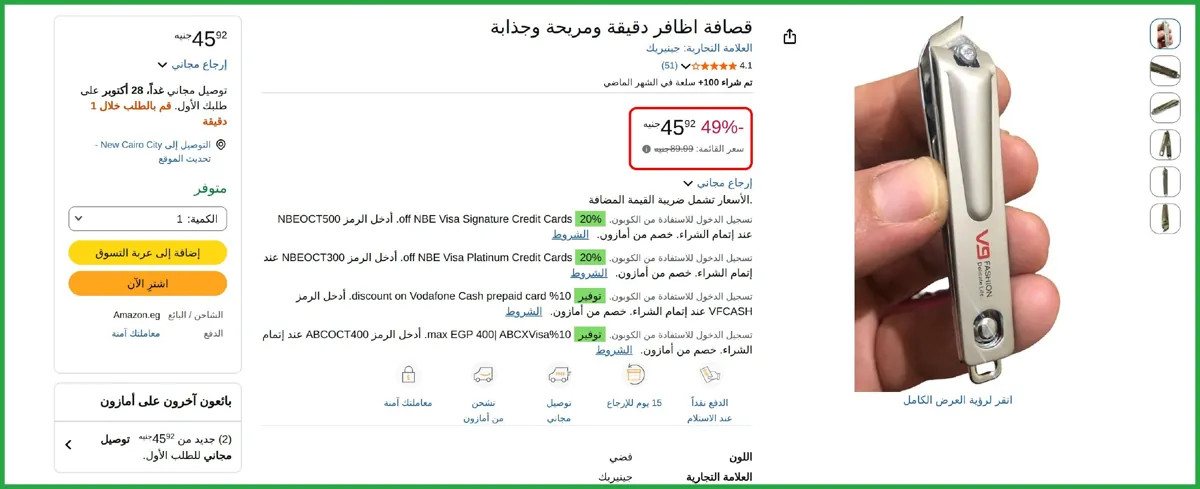The width and height of the screenshot is (1200, 489).
Task: Open the (51) reviews count link
Action: coord(669,65)
